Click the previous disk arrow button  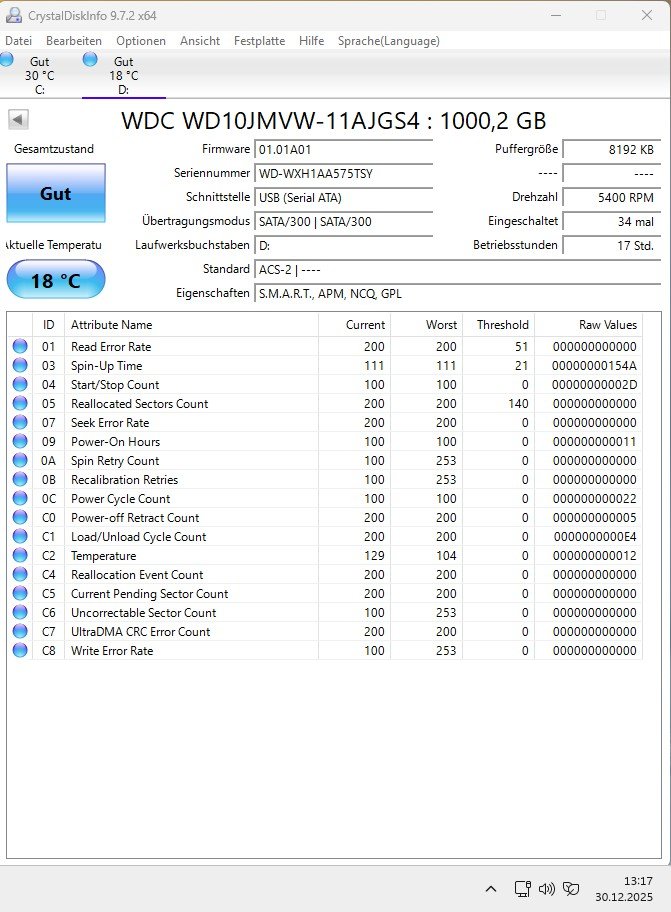coord(18,120)
